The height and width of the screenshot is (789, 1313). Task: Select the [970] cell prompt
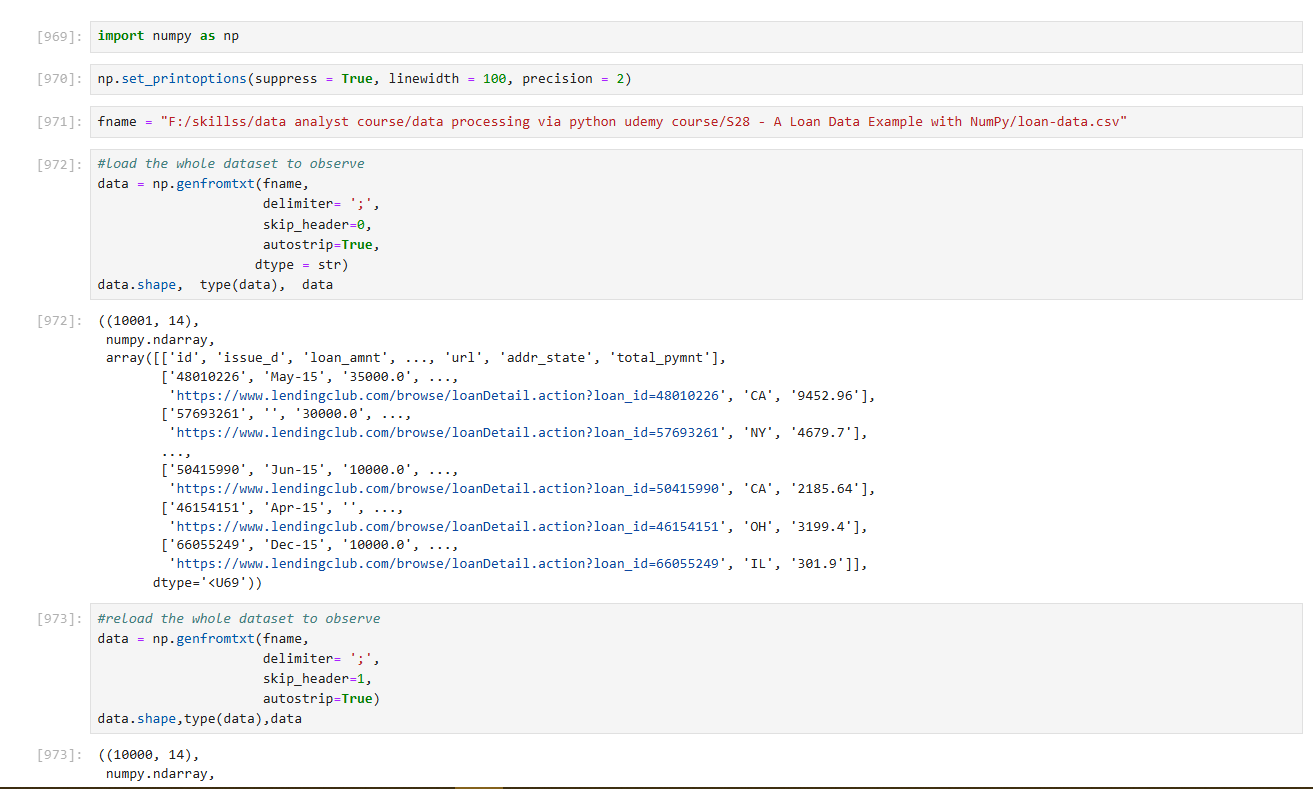(58, 79)
